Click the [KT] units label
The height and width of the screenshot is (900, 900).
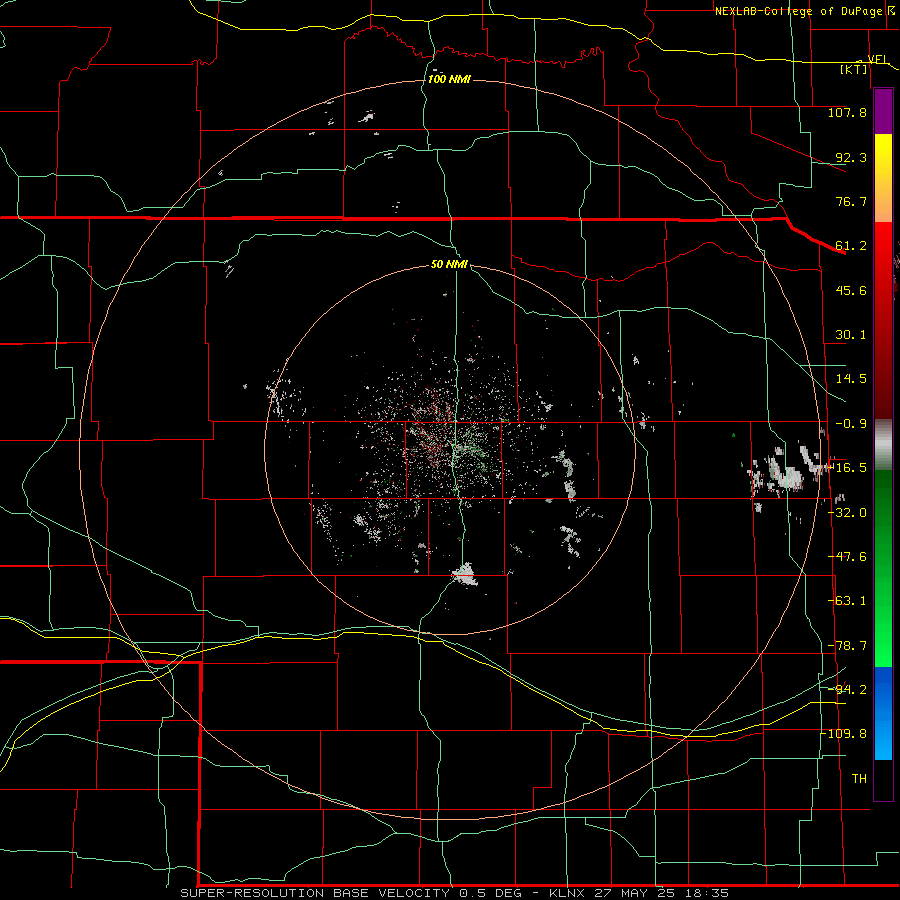click(x=854, y=69)
